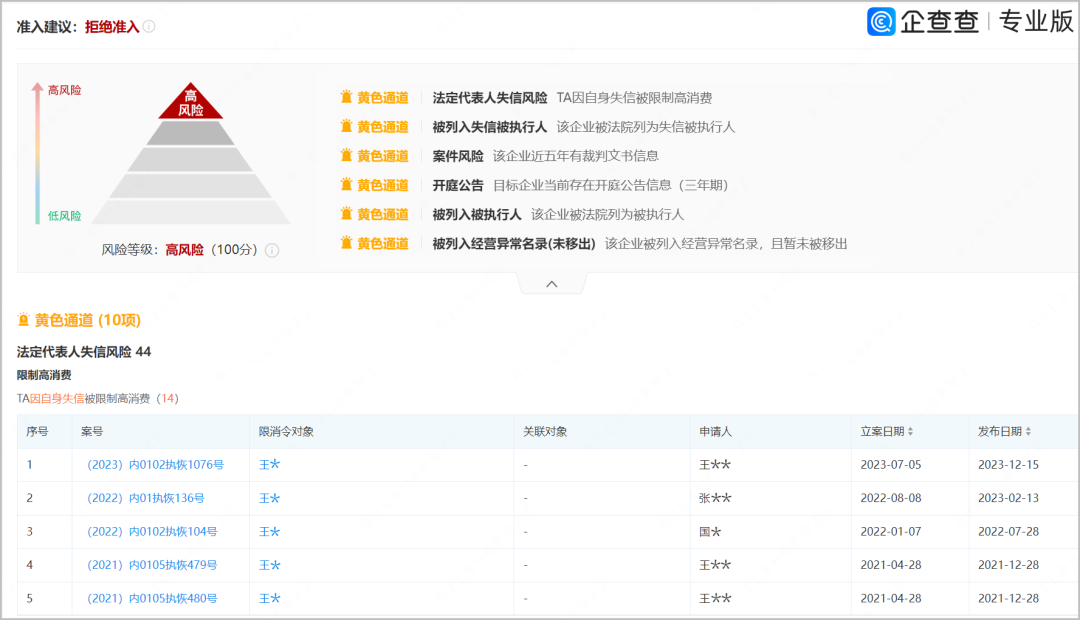Click the alarm icon beside 法定代表人失信风险
The height and width of the screenshot is (620, 1080).
pyautogui.click(x=344, y=96)
